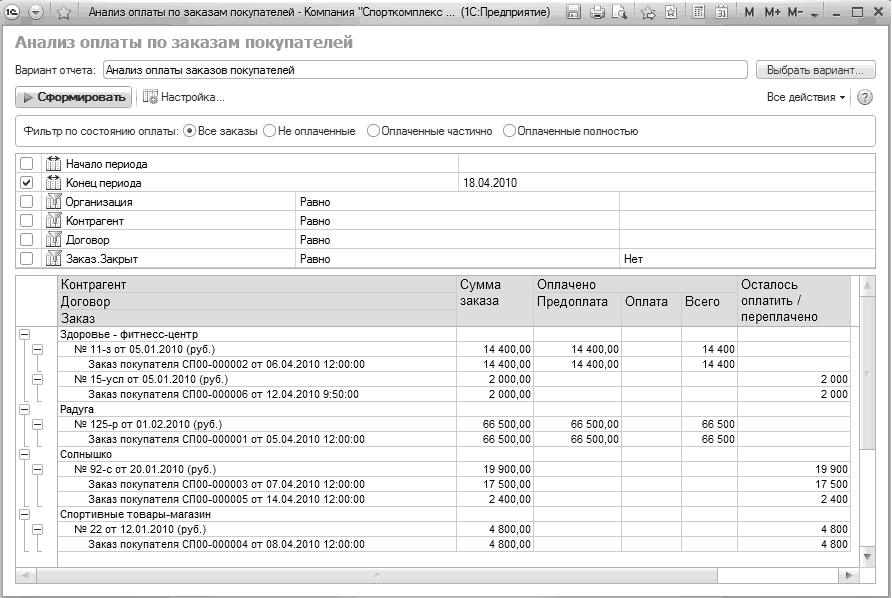Select Заказ покупателя СП00-000002 row

[453, 364]
